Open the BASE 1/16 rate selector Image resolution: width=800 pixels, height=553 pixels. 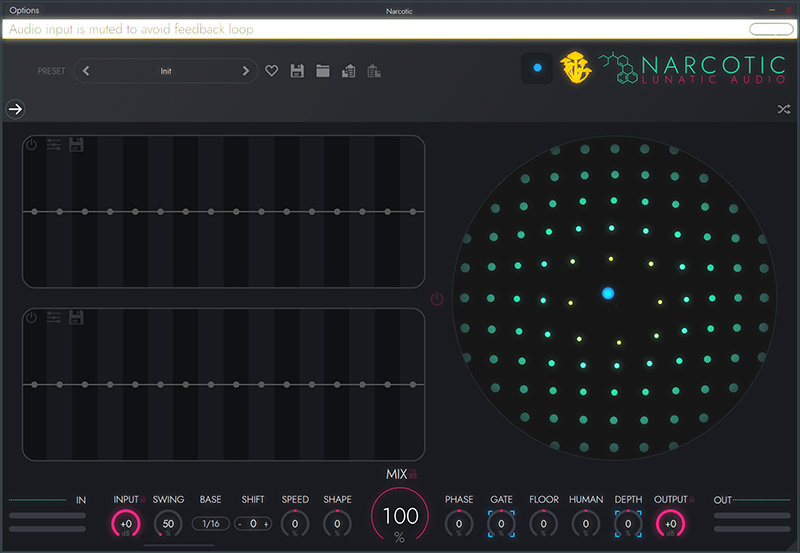[x=210, y=523]
